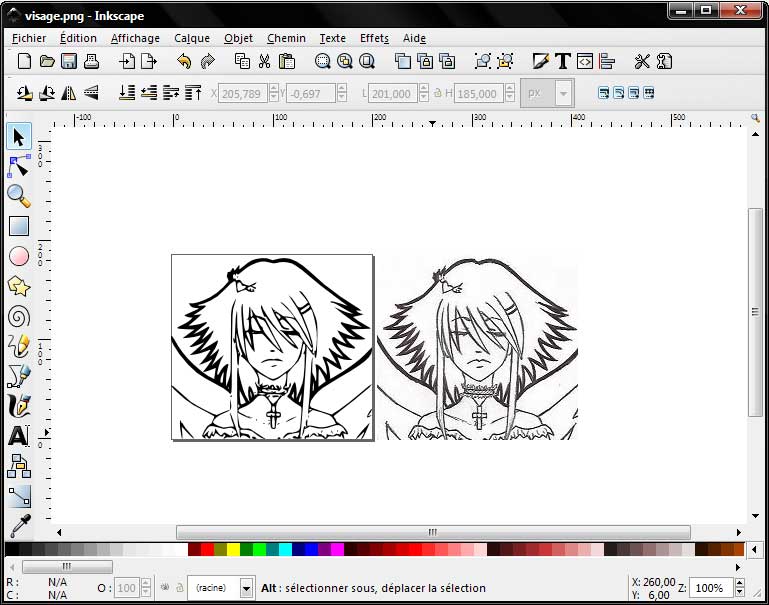Viewport: 769px width, 605px height.
Task: Expand the (racine) layer dropdown
Action: point(247,588)
